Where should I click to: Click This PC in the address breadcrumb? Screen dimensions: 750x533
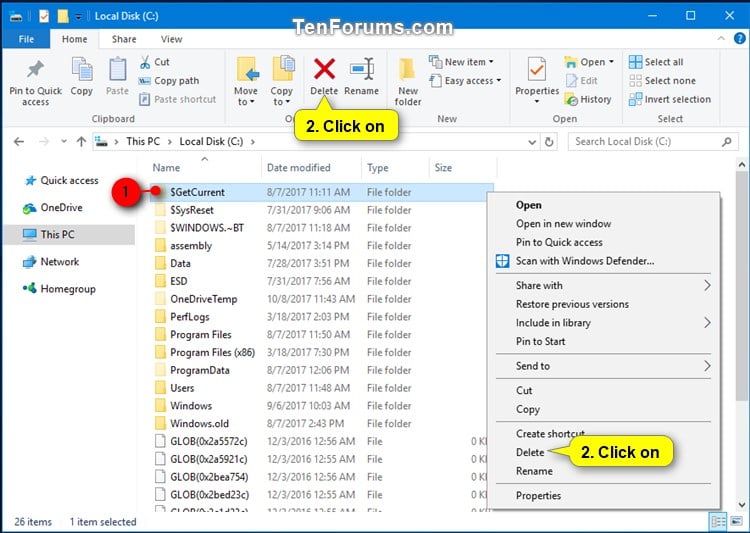coord(143,142)
